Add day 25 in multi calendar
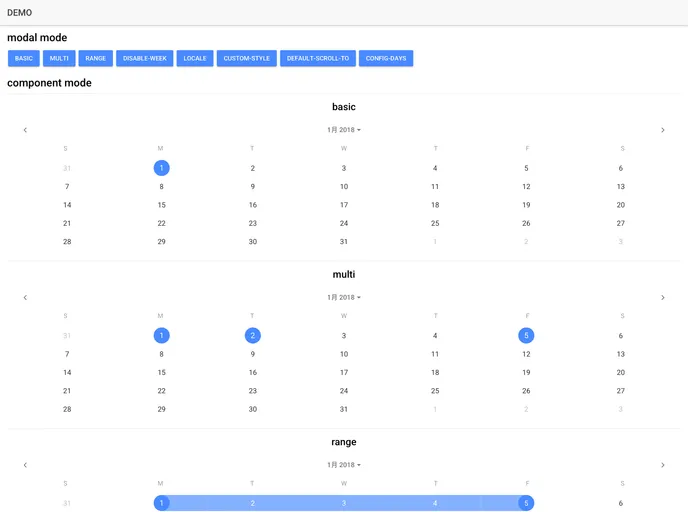 [x=435, y=391]
